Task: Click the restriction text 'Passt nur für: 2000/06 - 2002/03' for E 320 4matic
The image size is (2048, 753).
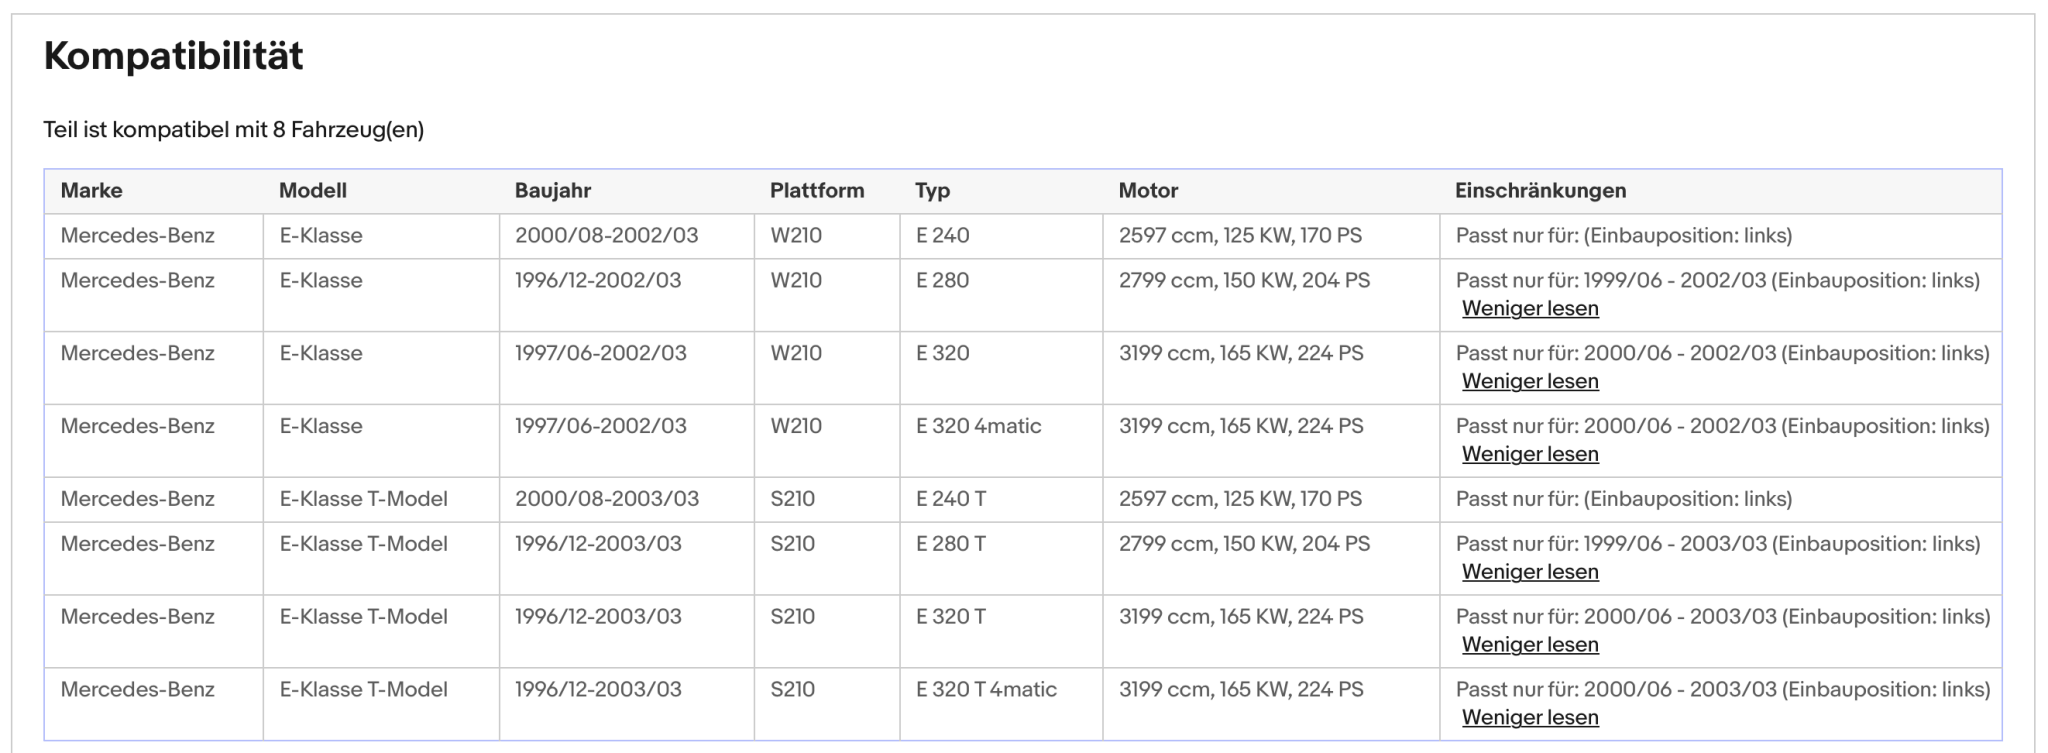Action: coord(1723,426)
